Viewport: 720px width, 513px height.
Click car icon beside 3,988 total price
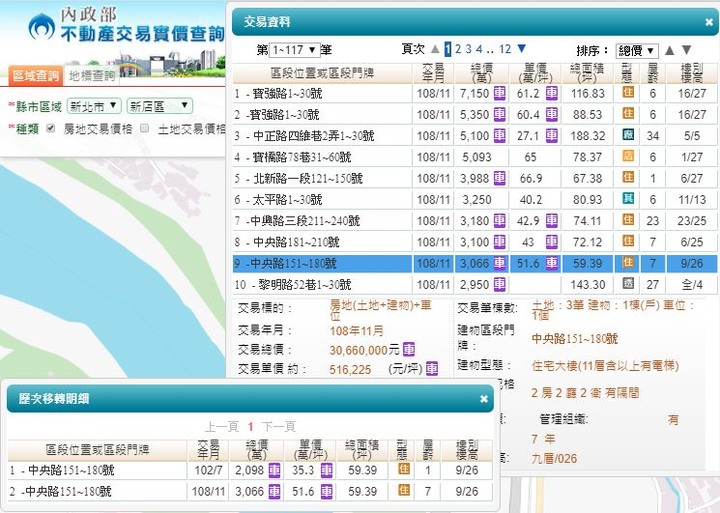pos(500,178)
